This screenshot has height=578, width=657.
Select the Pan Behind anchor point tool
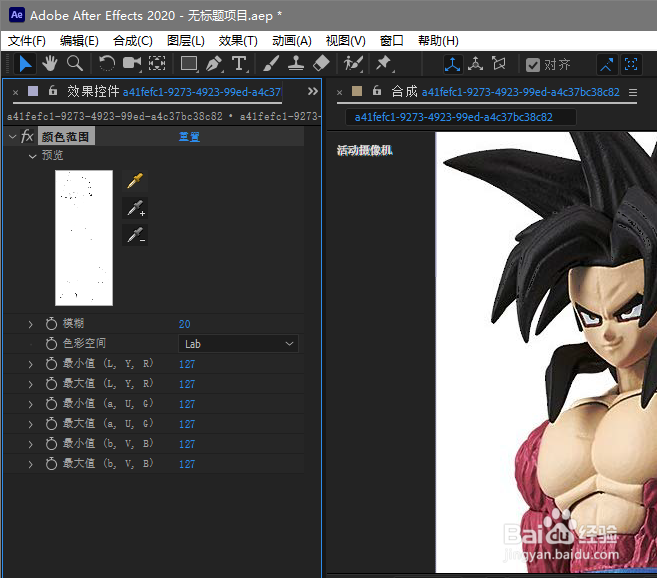click(157, 64)
